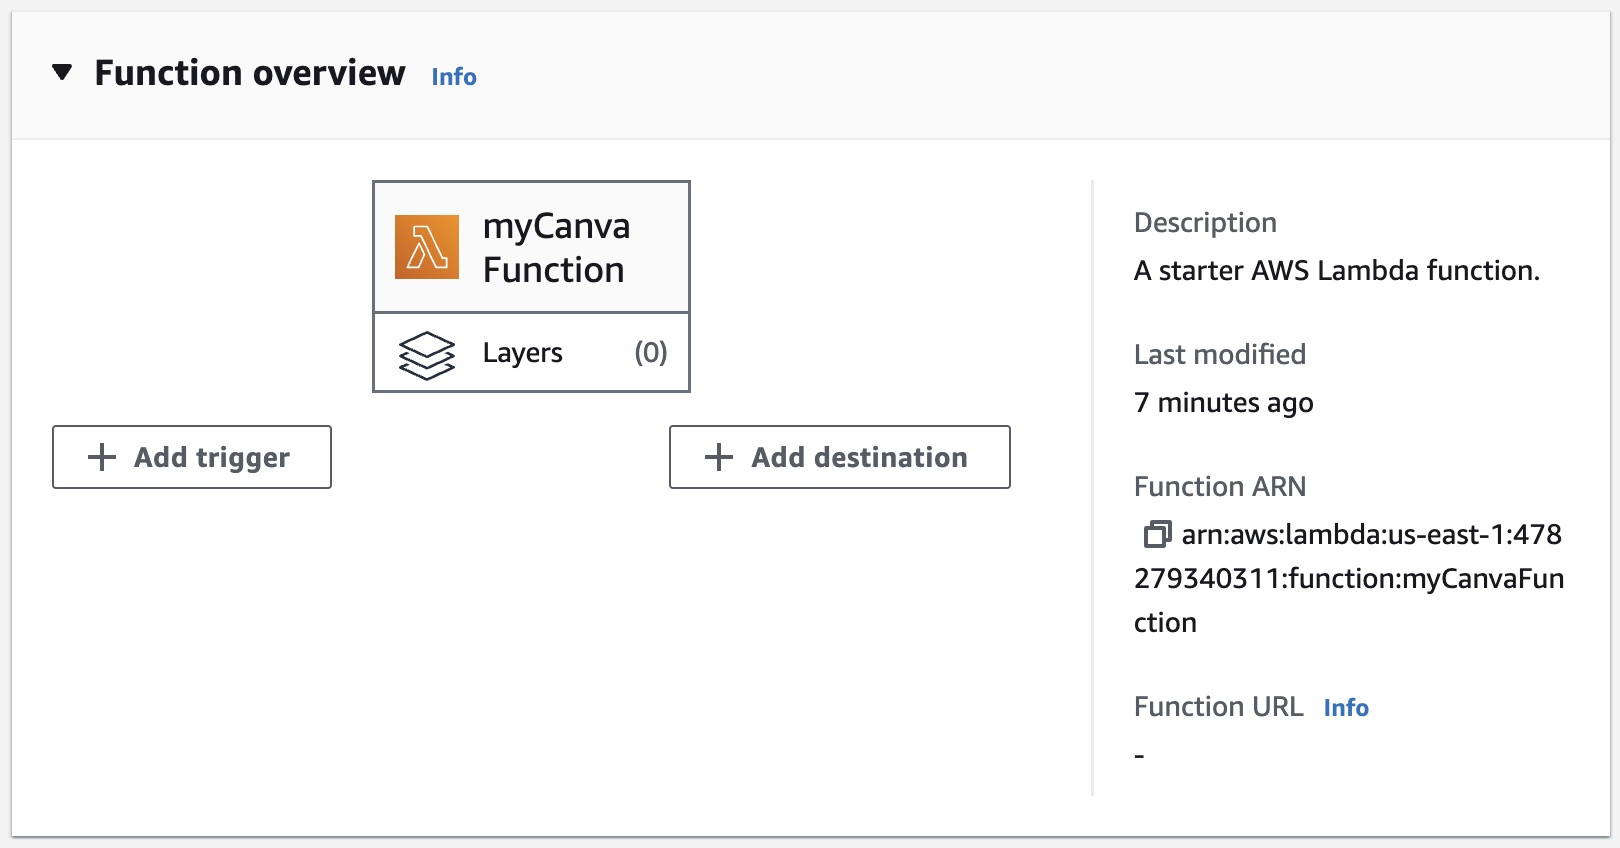Viewport: 1620px width, 848px height.
Task: Select the '7 minutes ago' value
Action: coord(1224,402)
